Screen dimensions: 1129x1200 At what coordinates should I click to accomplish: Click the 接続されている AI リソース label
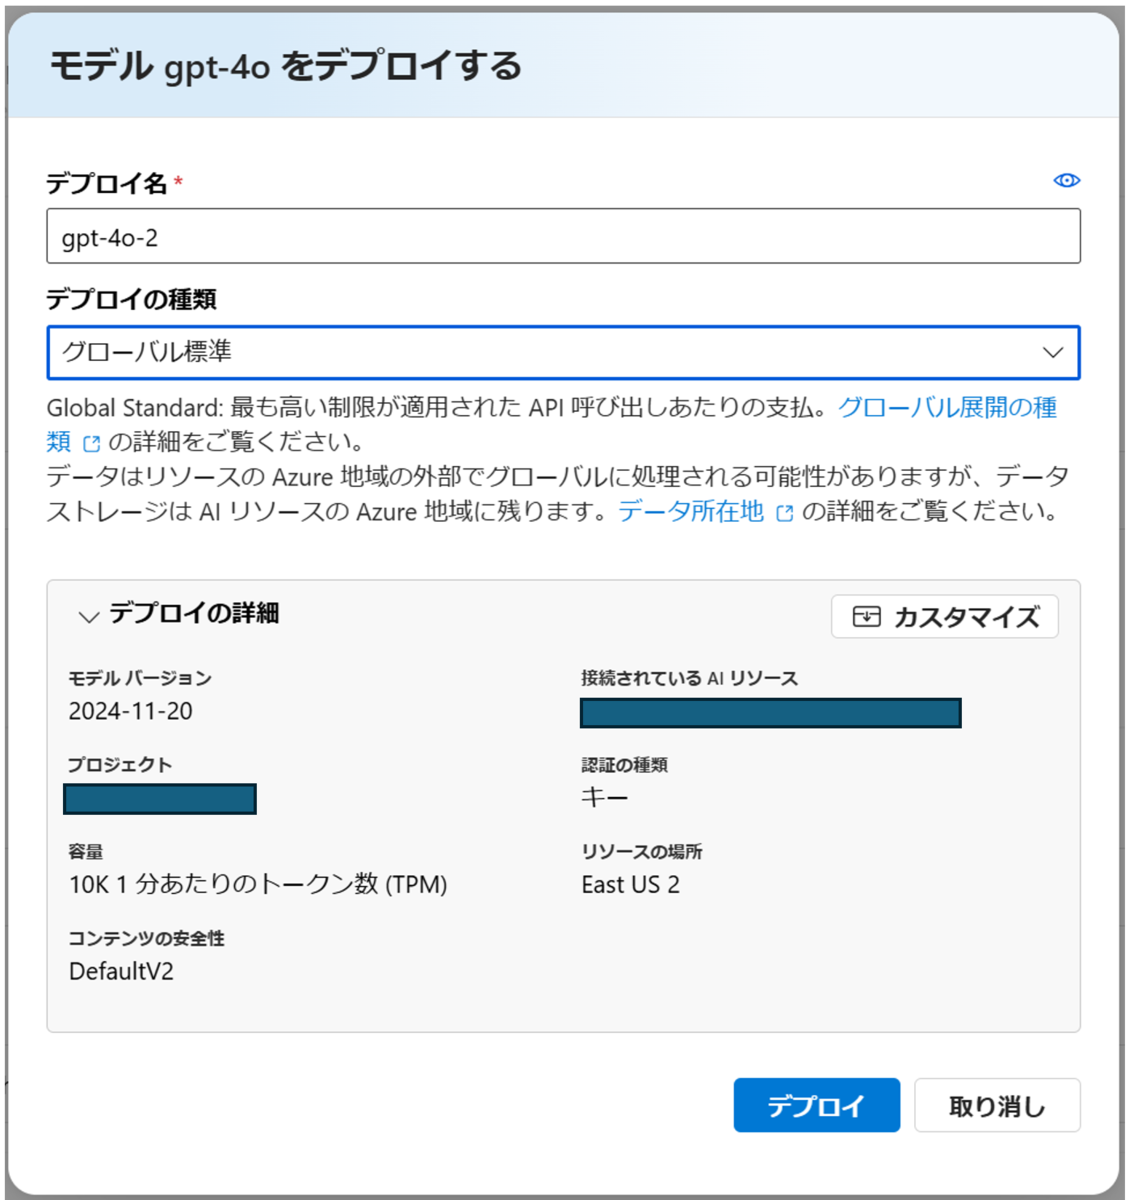click(x=690, y=678)
